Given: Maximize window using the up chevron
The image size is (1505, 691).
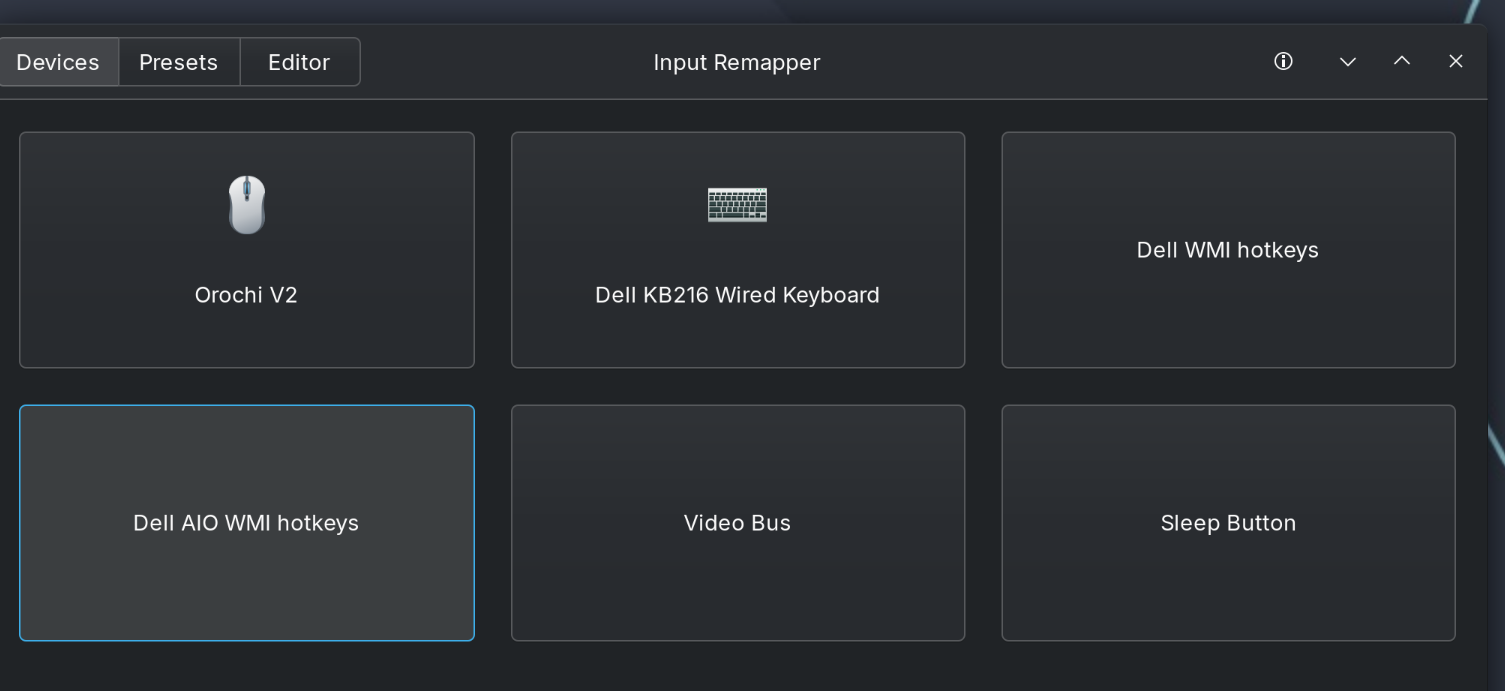Looking at the screenshot, I should point(1401,61).
